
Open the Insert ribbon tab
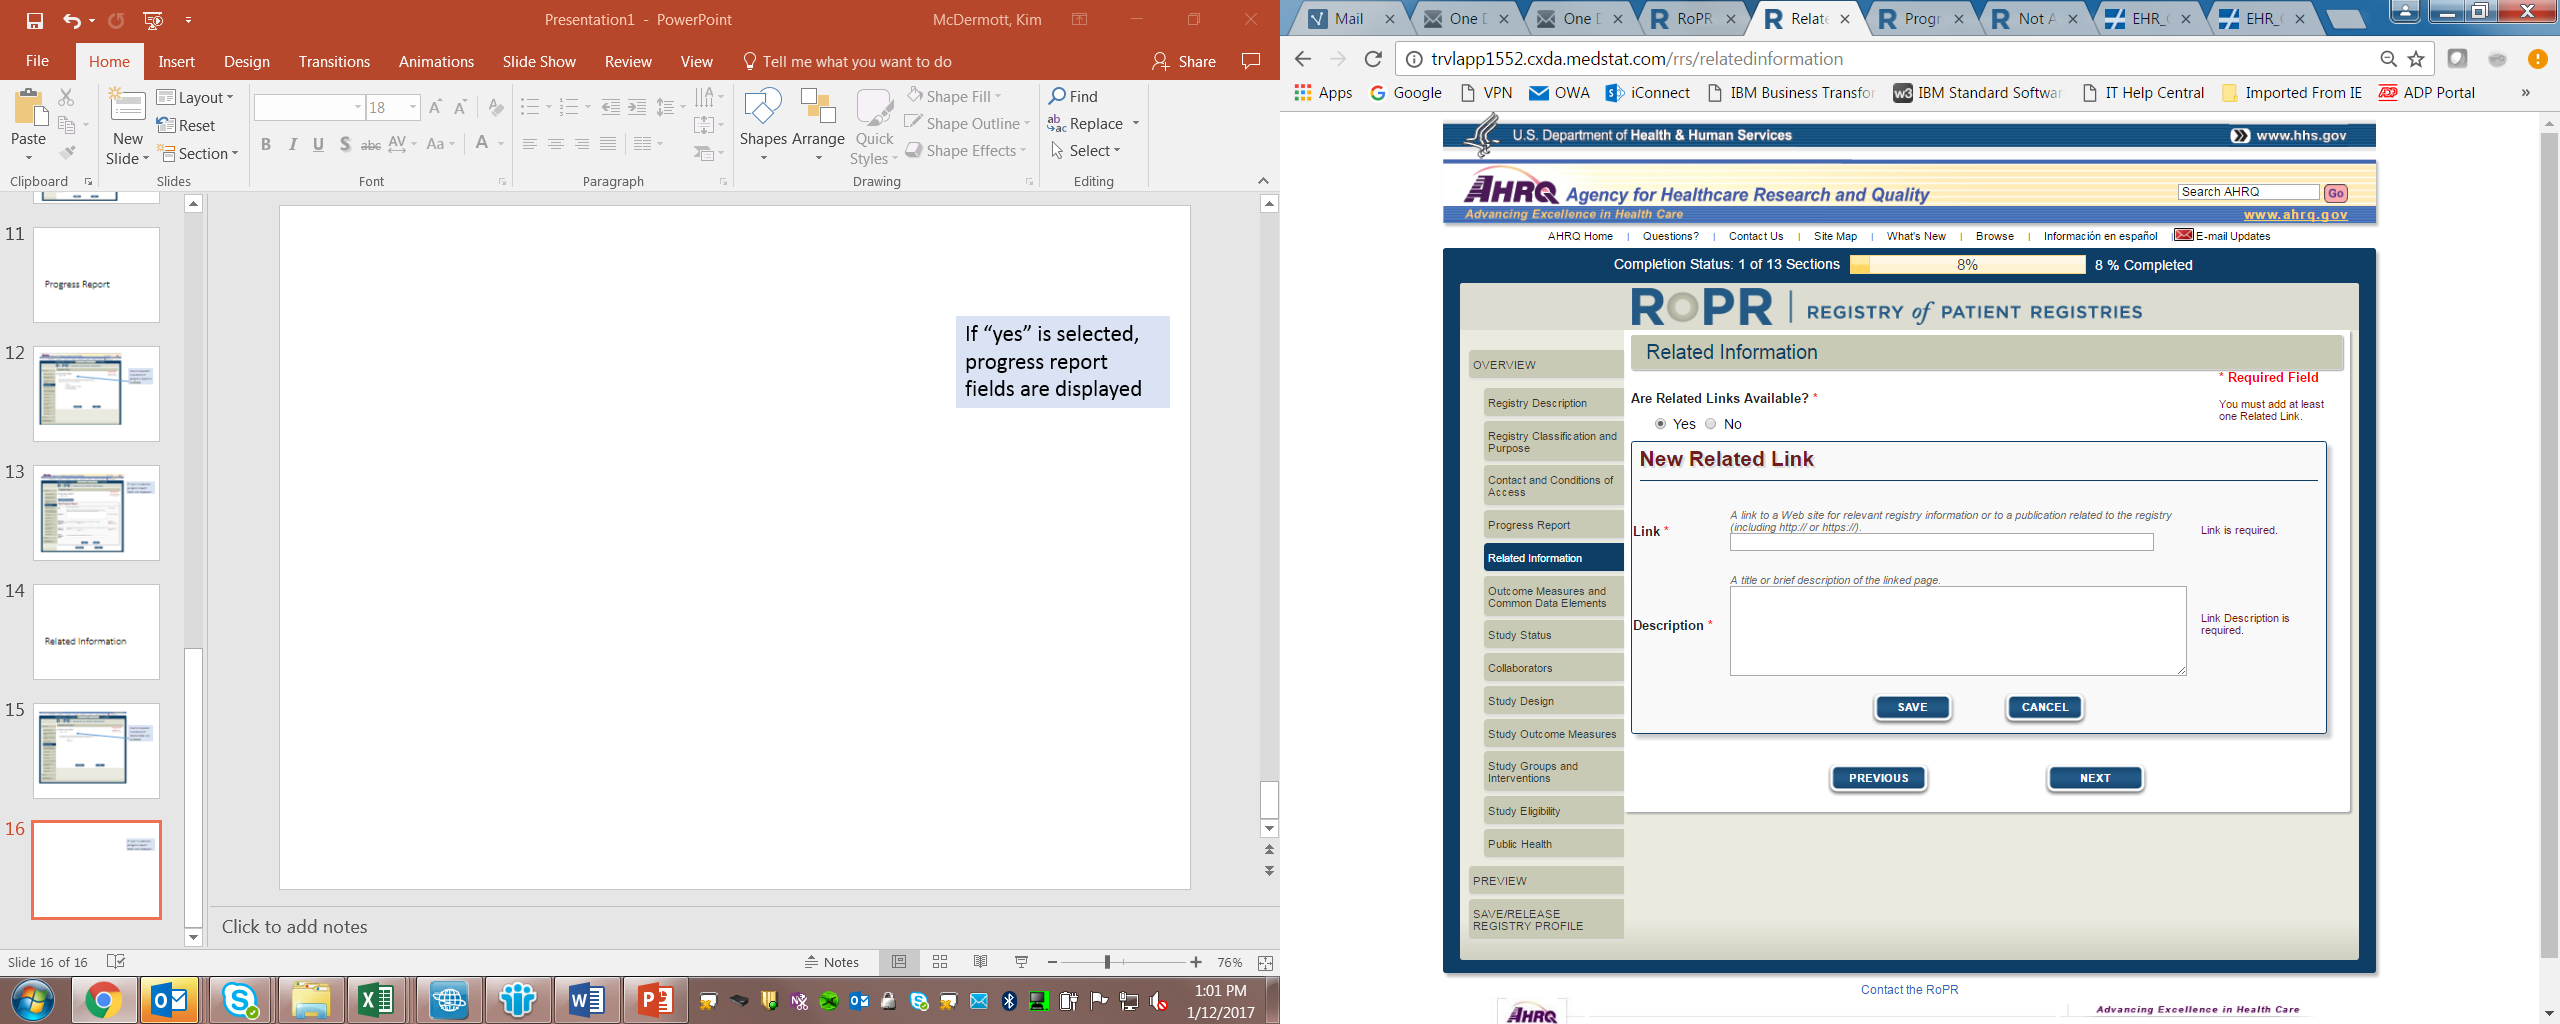tap(176, 62)
